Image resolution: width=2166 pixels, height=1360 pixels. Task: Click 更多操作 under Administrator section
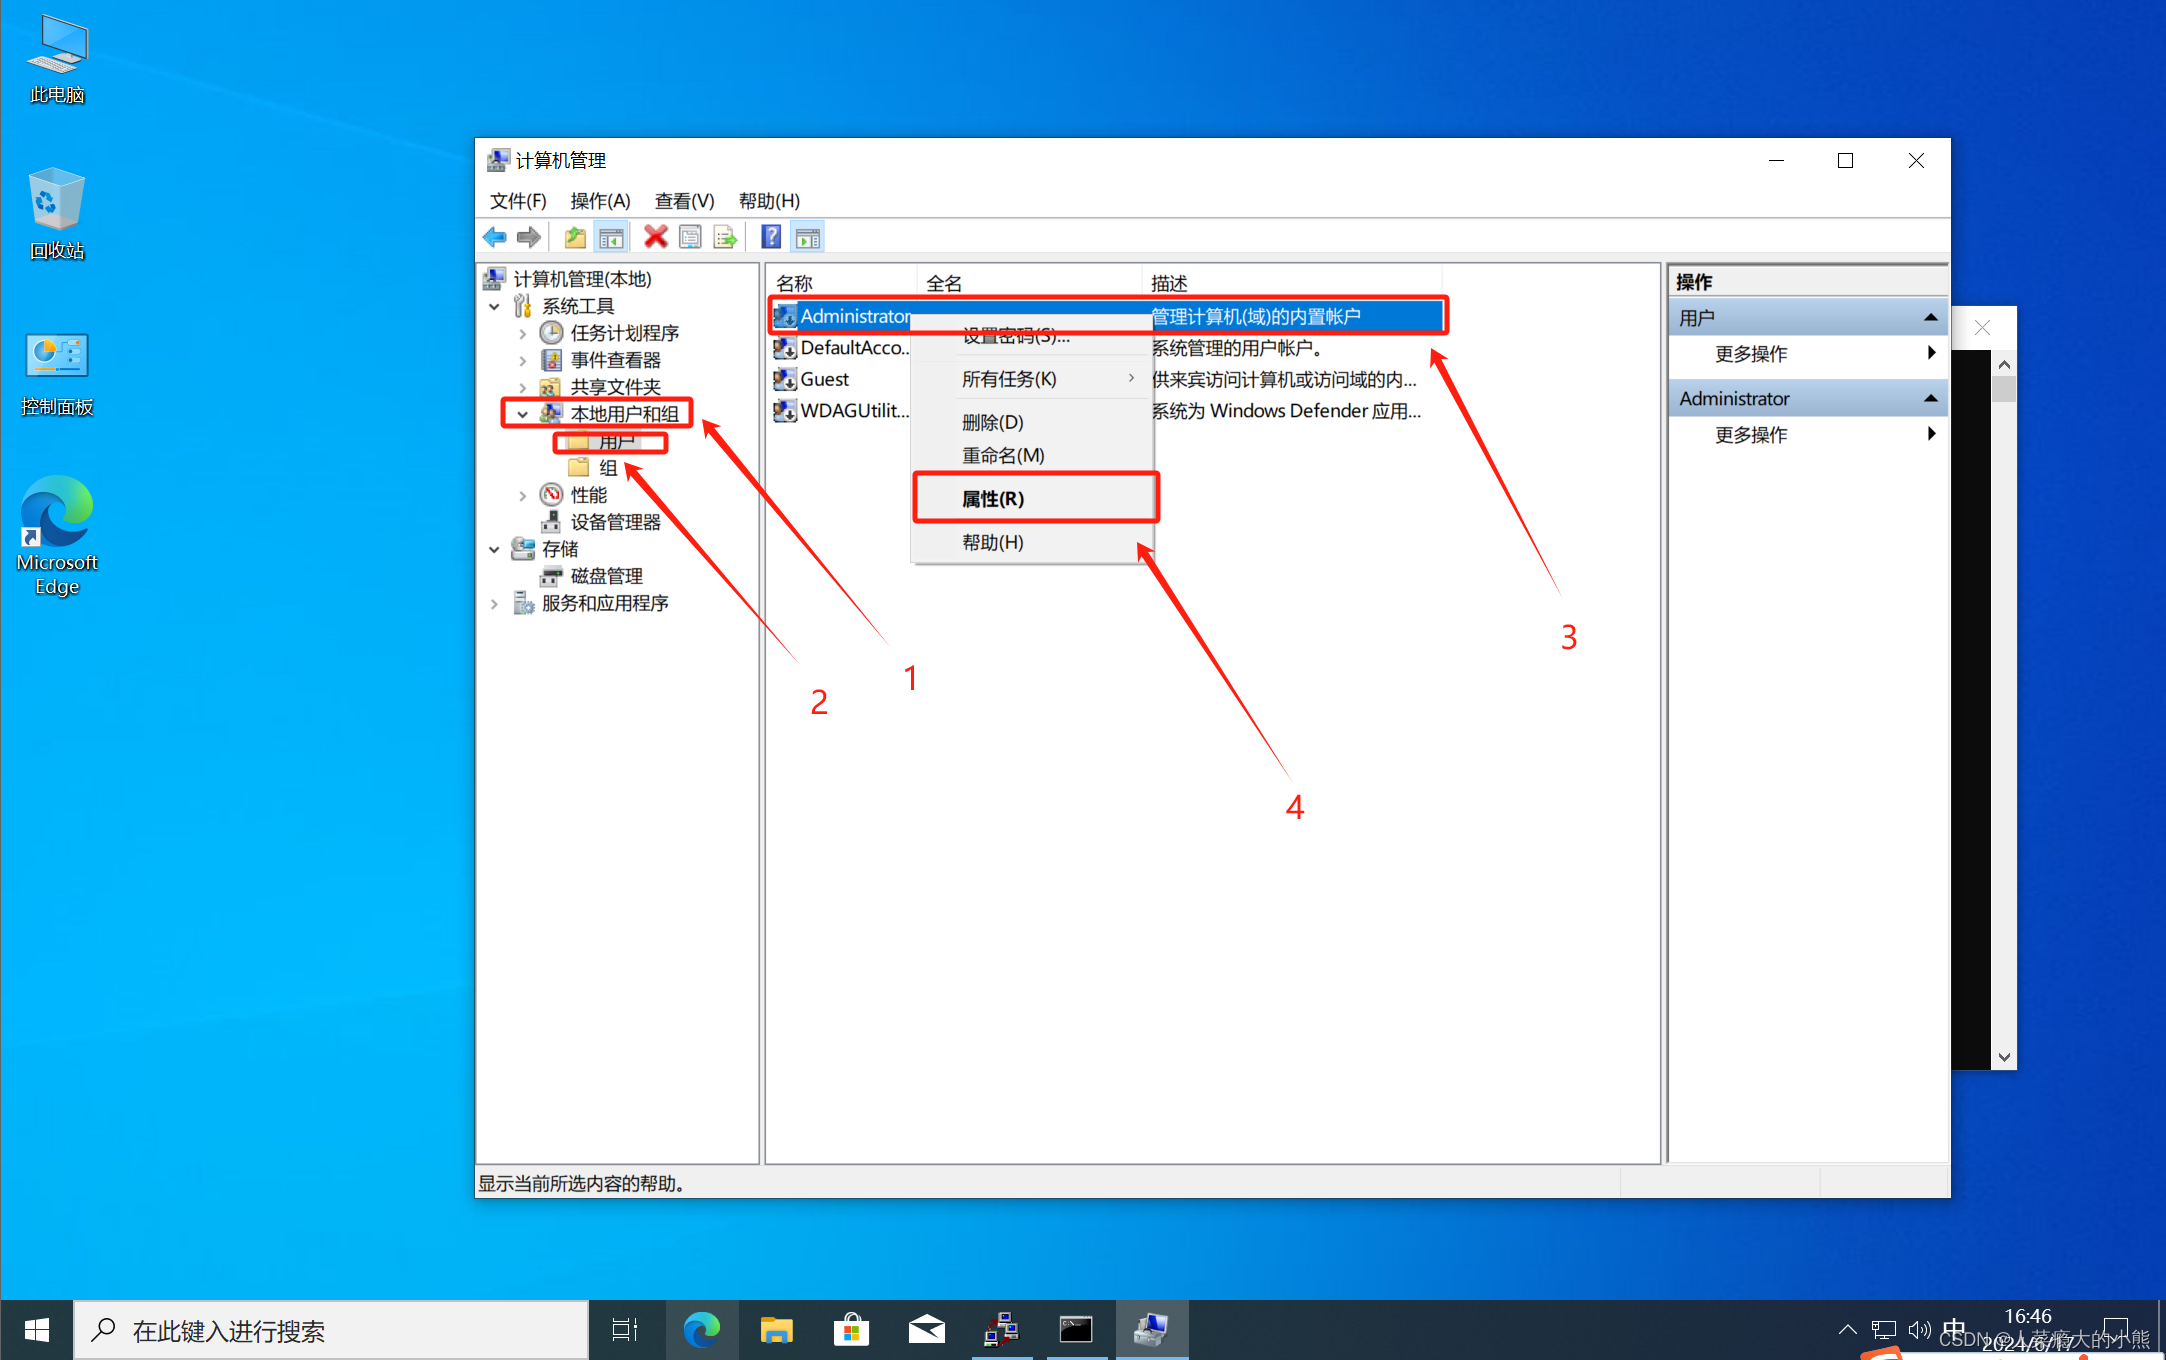click(1750, 435)
